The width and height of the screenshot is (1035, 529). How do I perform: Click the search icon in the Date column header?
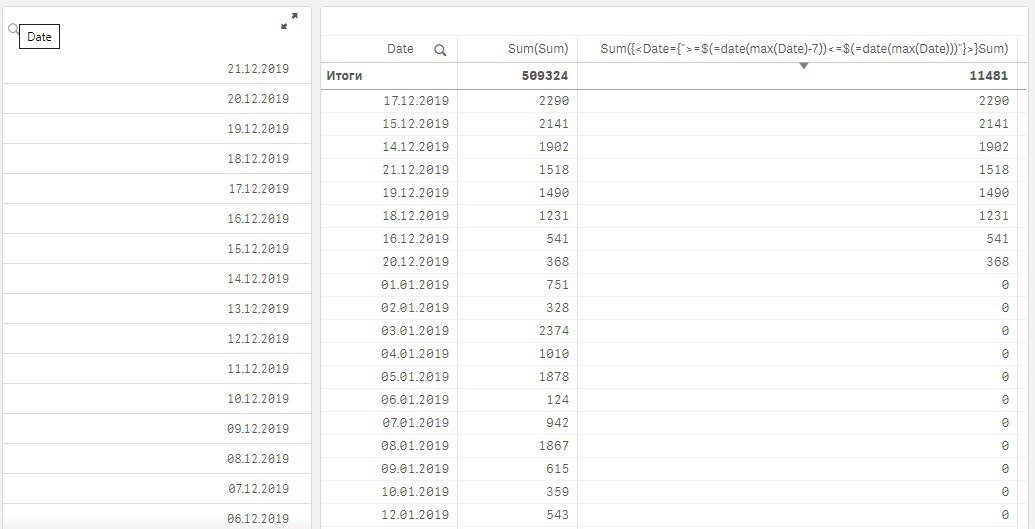click(440, 50)
